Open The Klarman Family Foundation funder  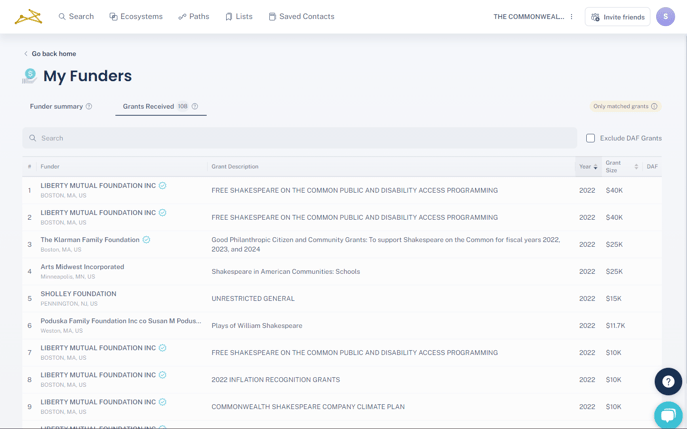coord(90,240)
